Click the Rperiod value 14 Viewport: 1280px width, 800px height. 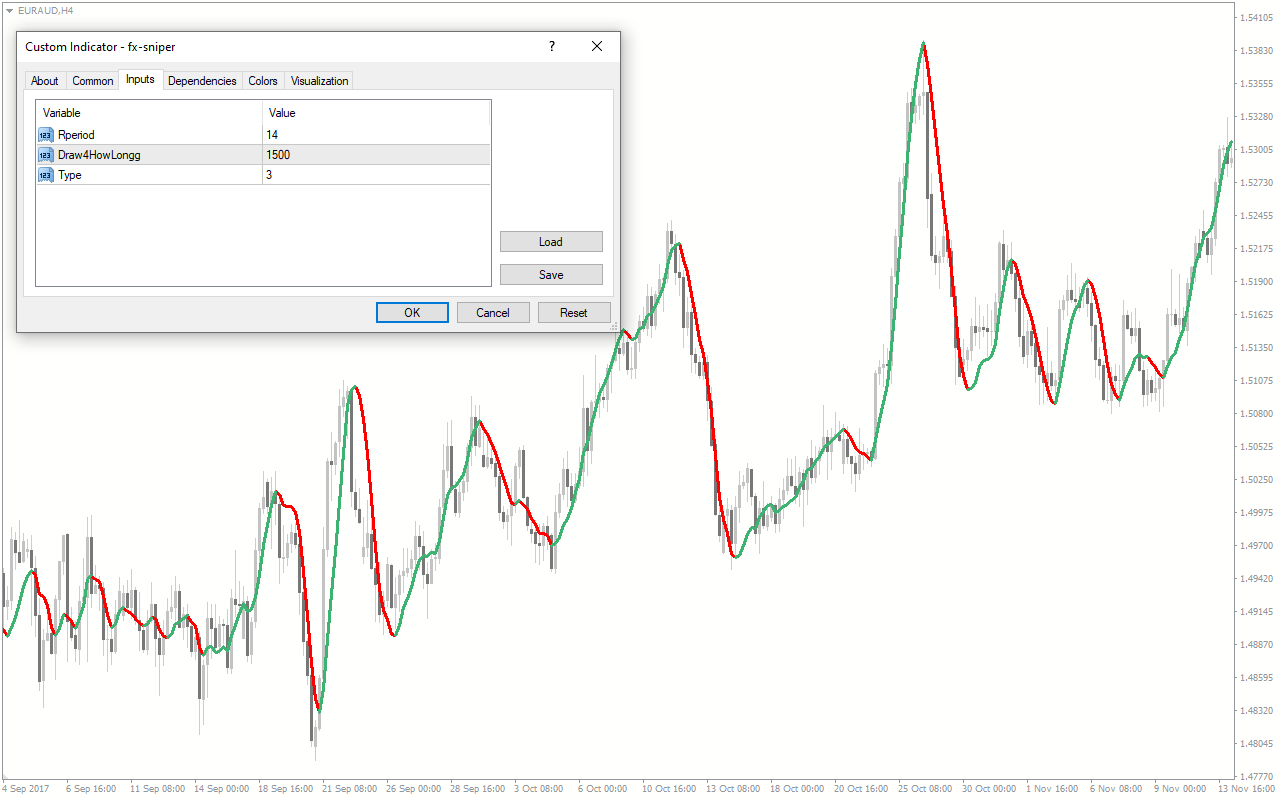[x=272, y=135]
